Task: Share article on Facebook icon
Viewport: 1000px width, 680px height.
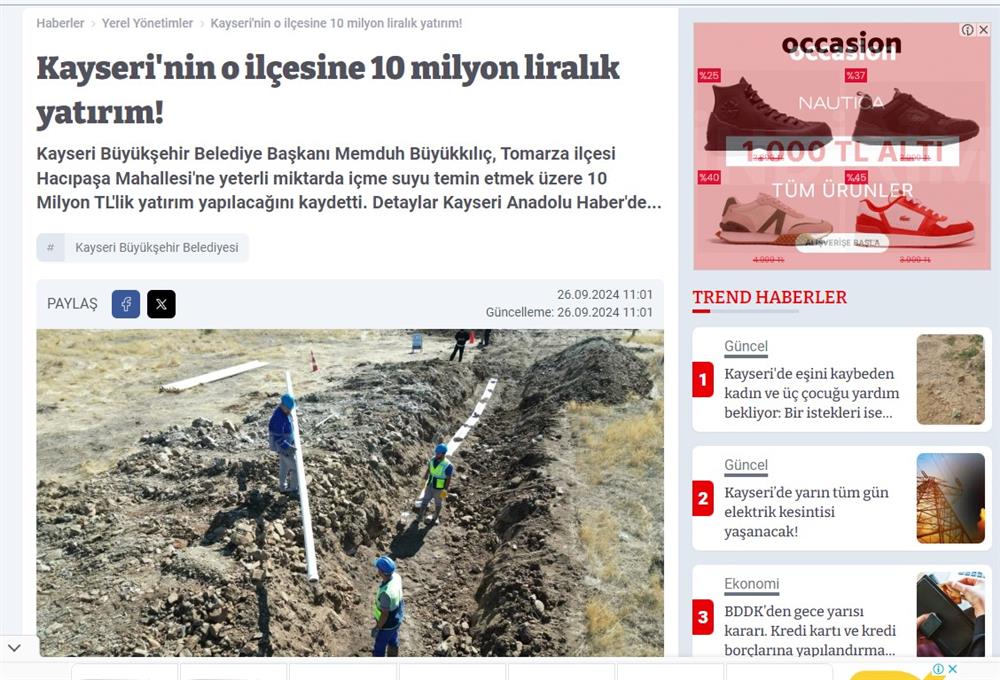Action: click(x=126, y=304)
